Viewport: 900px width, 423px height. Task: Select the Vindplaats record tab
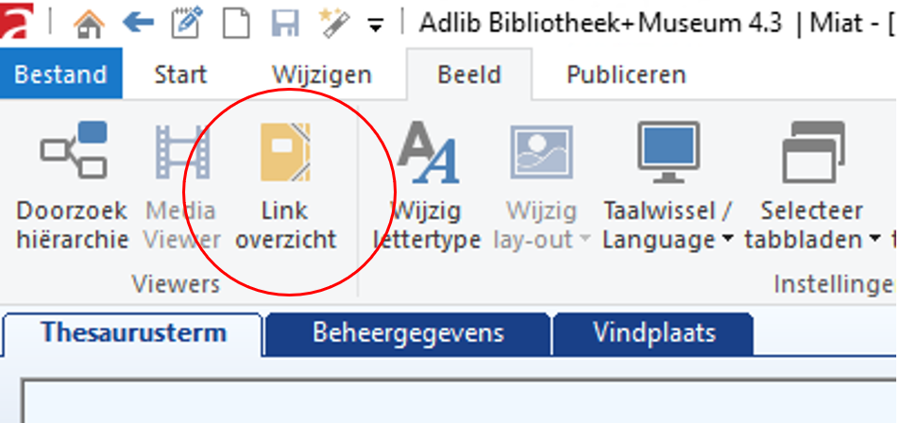click(x=654, y=333)
